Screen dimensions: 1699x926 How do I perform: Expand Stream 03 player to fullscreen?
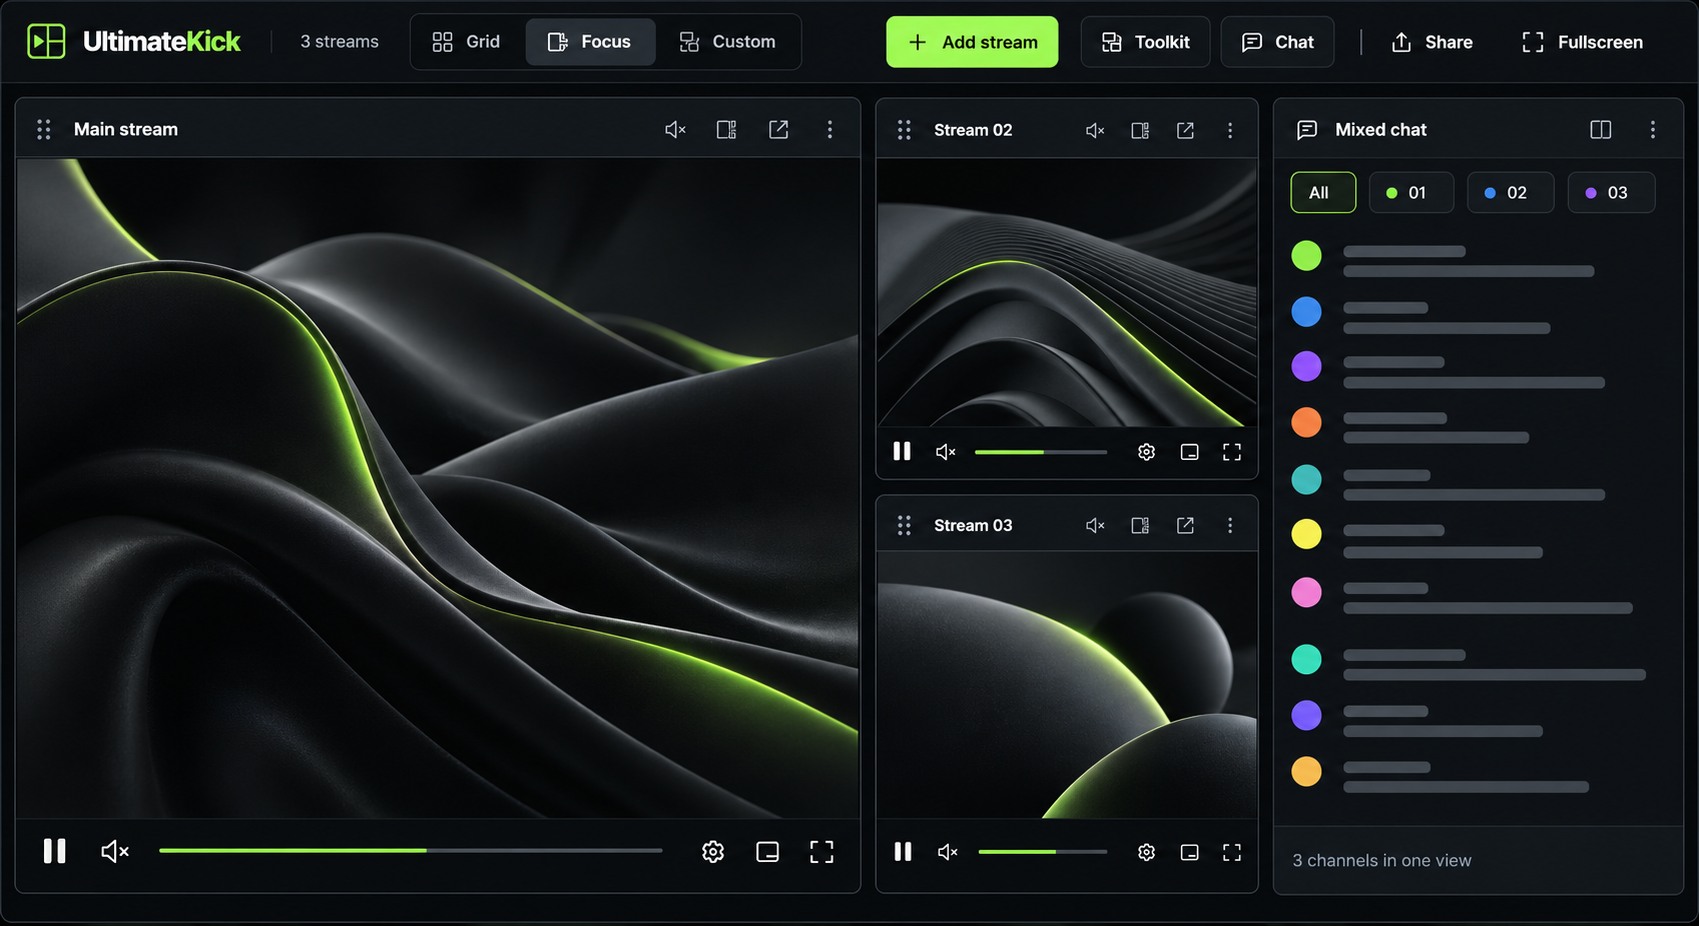tap(1232, 852)
